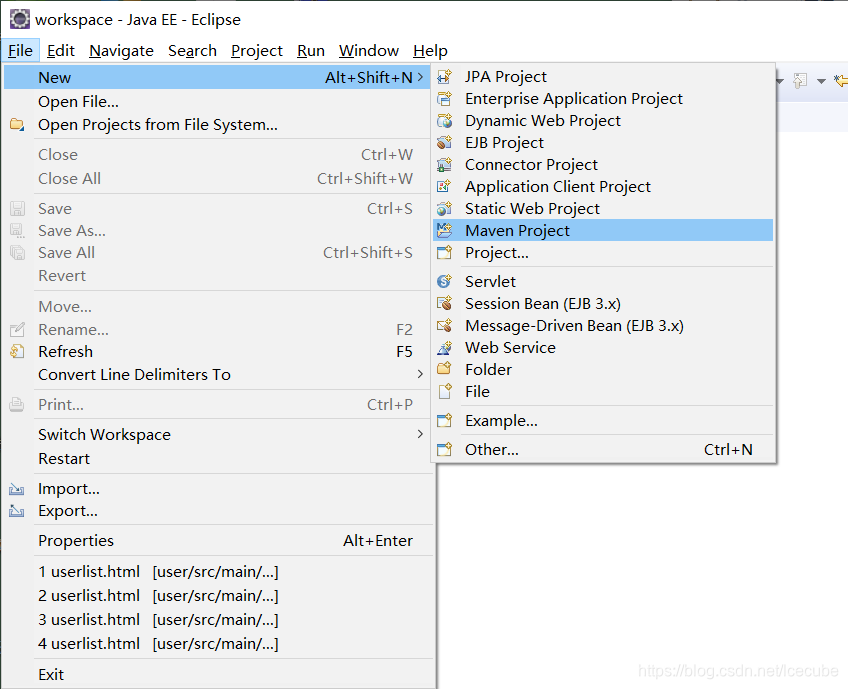Screen dimensions: 848x689
Task: Select Static Web Project entry
Action: 603,209
